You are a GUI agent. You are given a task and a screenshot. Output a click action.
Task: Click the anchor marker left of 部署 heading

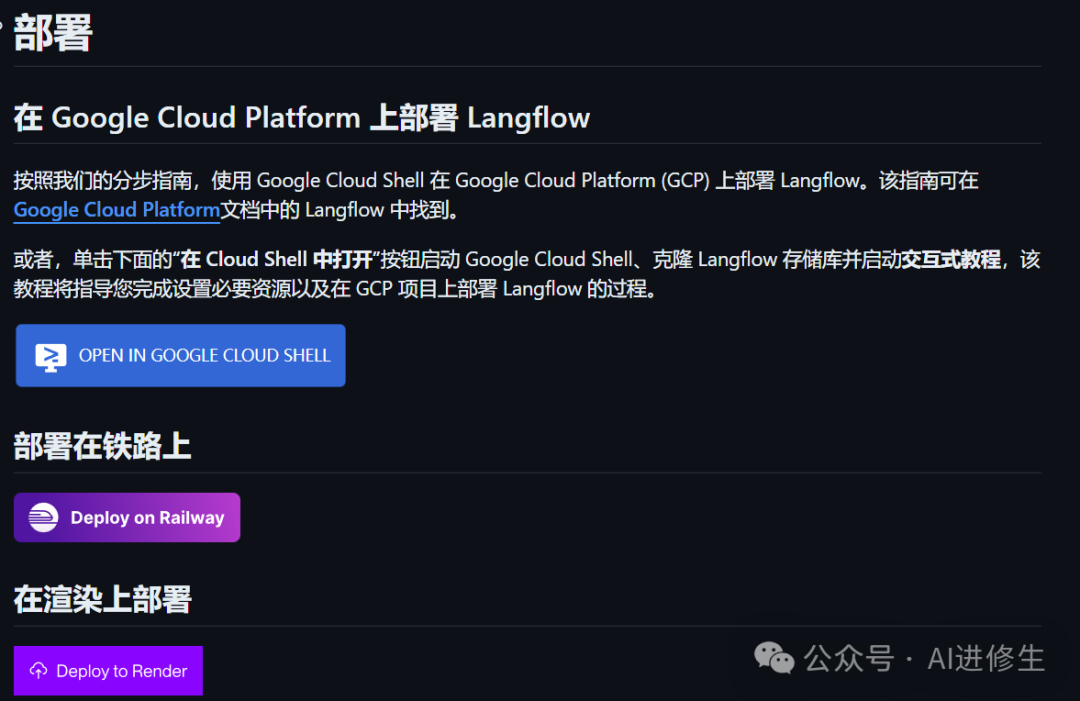[x=3, y=24]
